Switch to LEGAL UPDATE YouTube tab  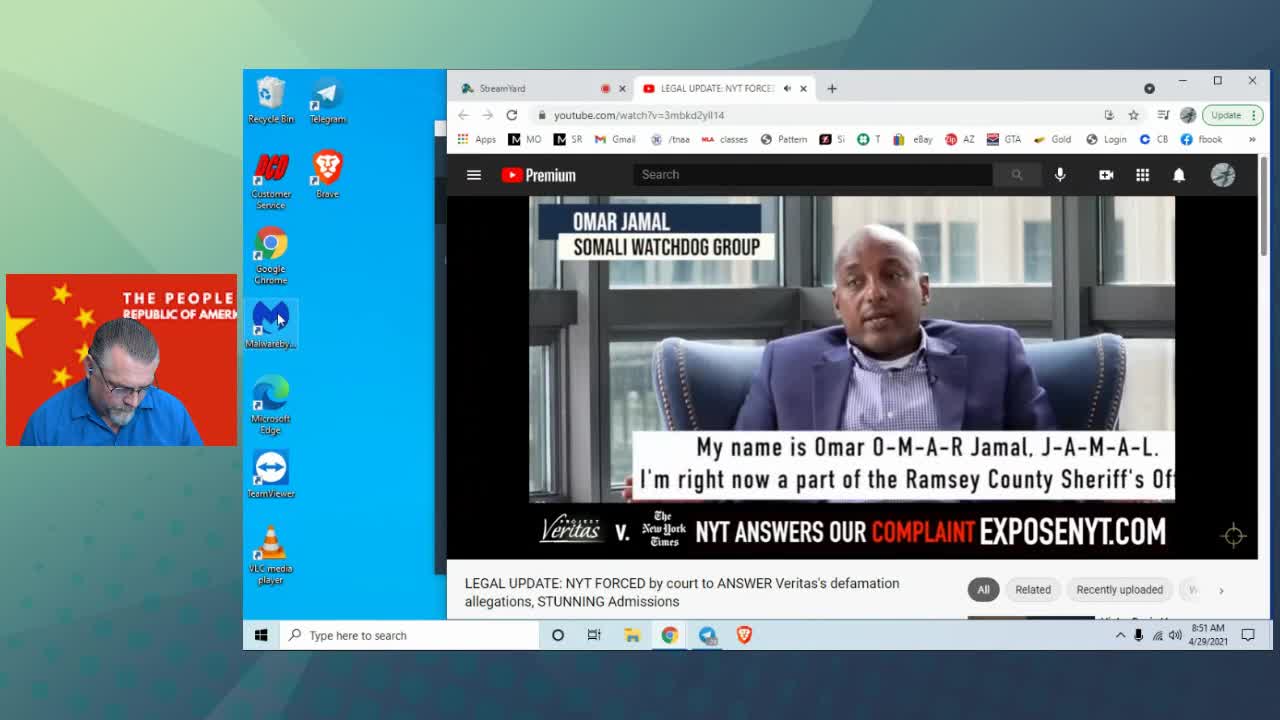[x=716, y=88]
